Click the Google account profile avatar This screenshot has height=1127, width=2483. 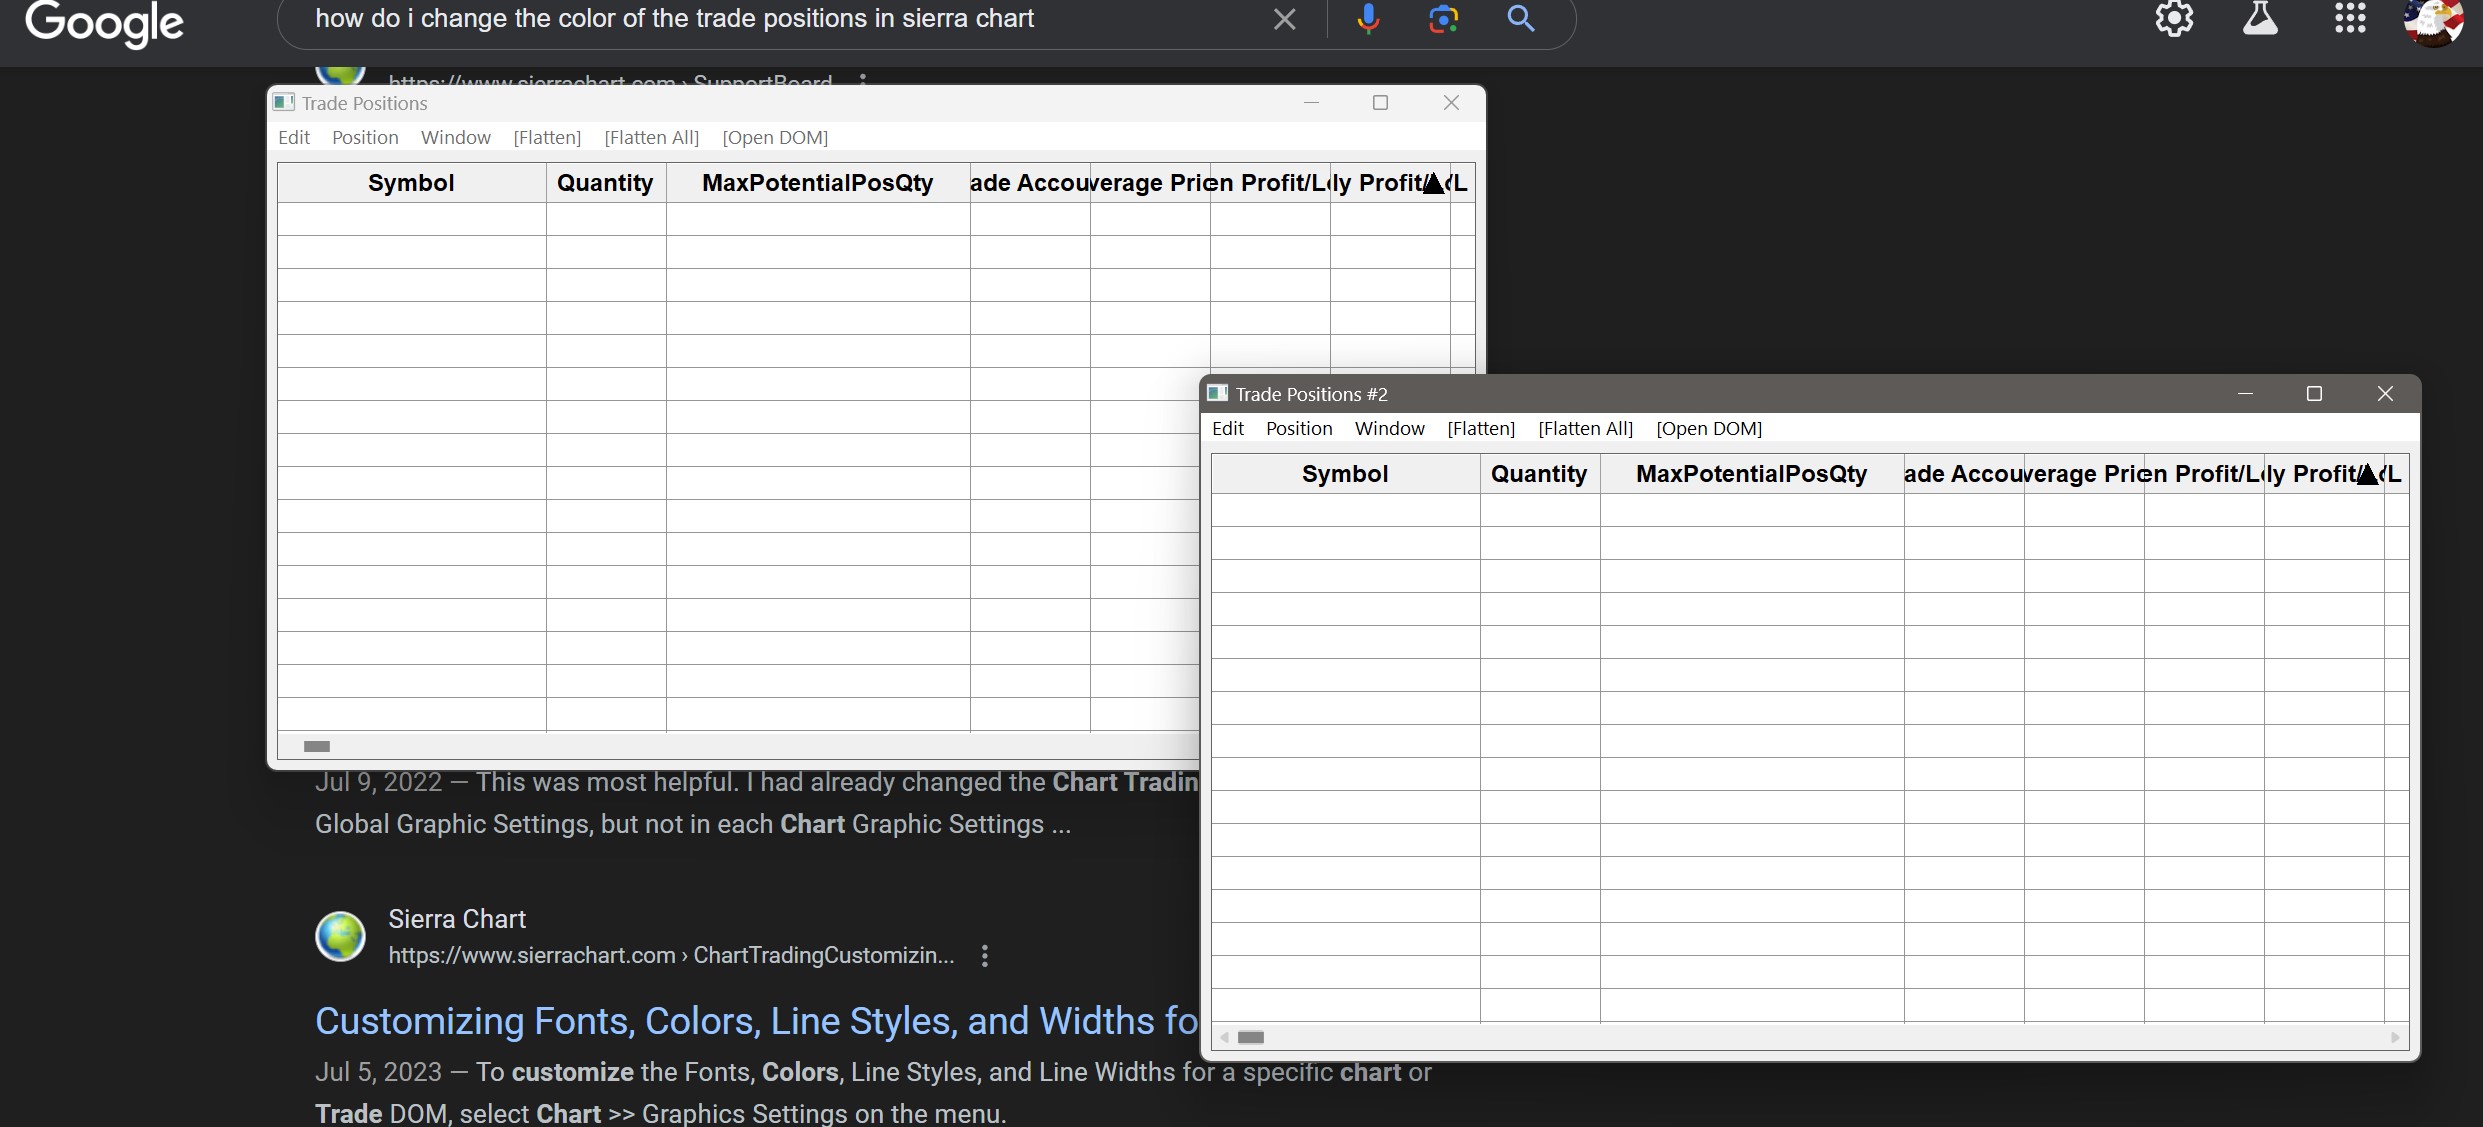2432,21
